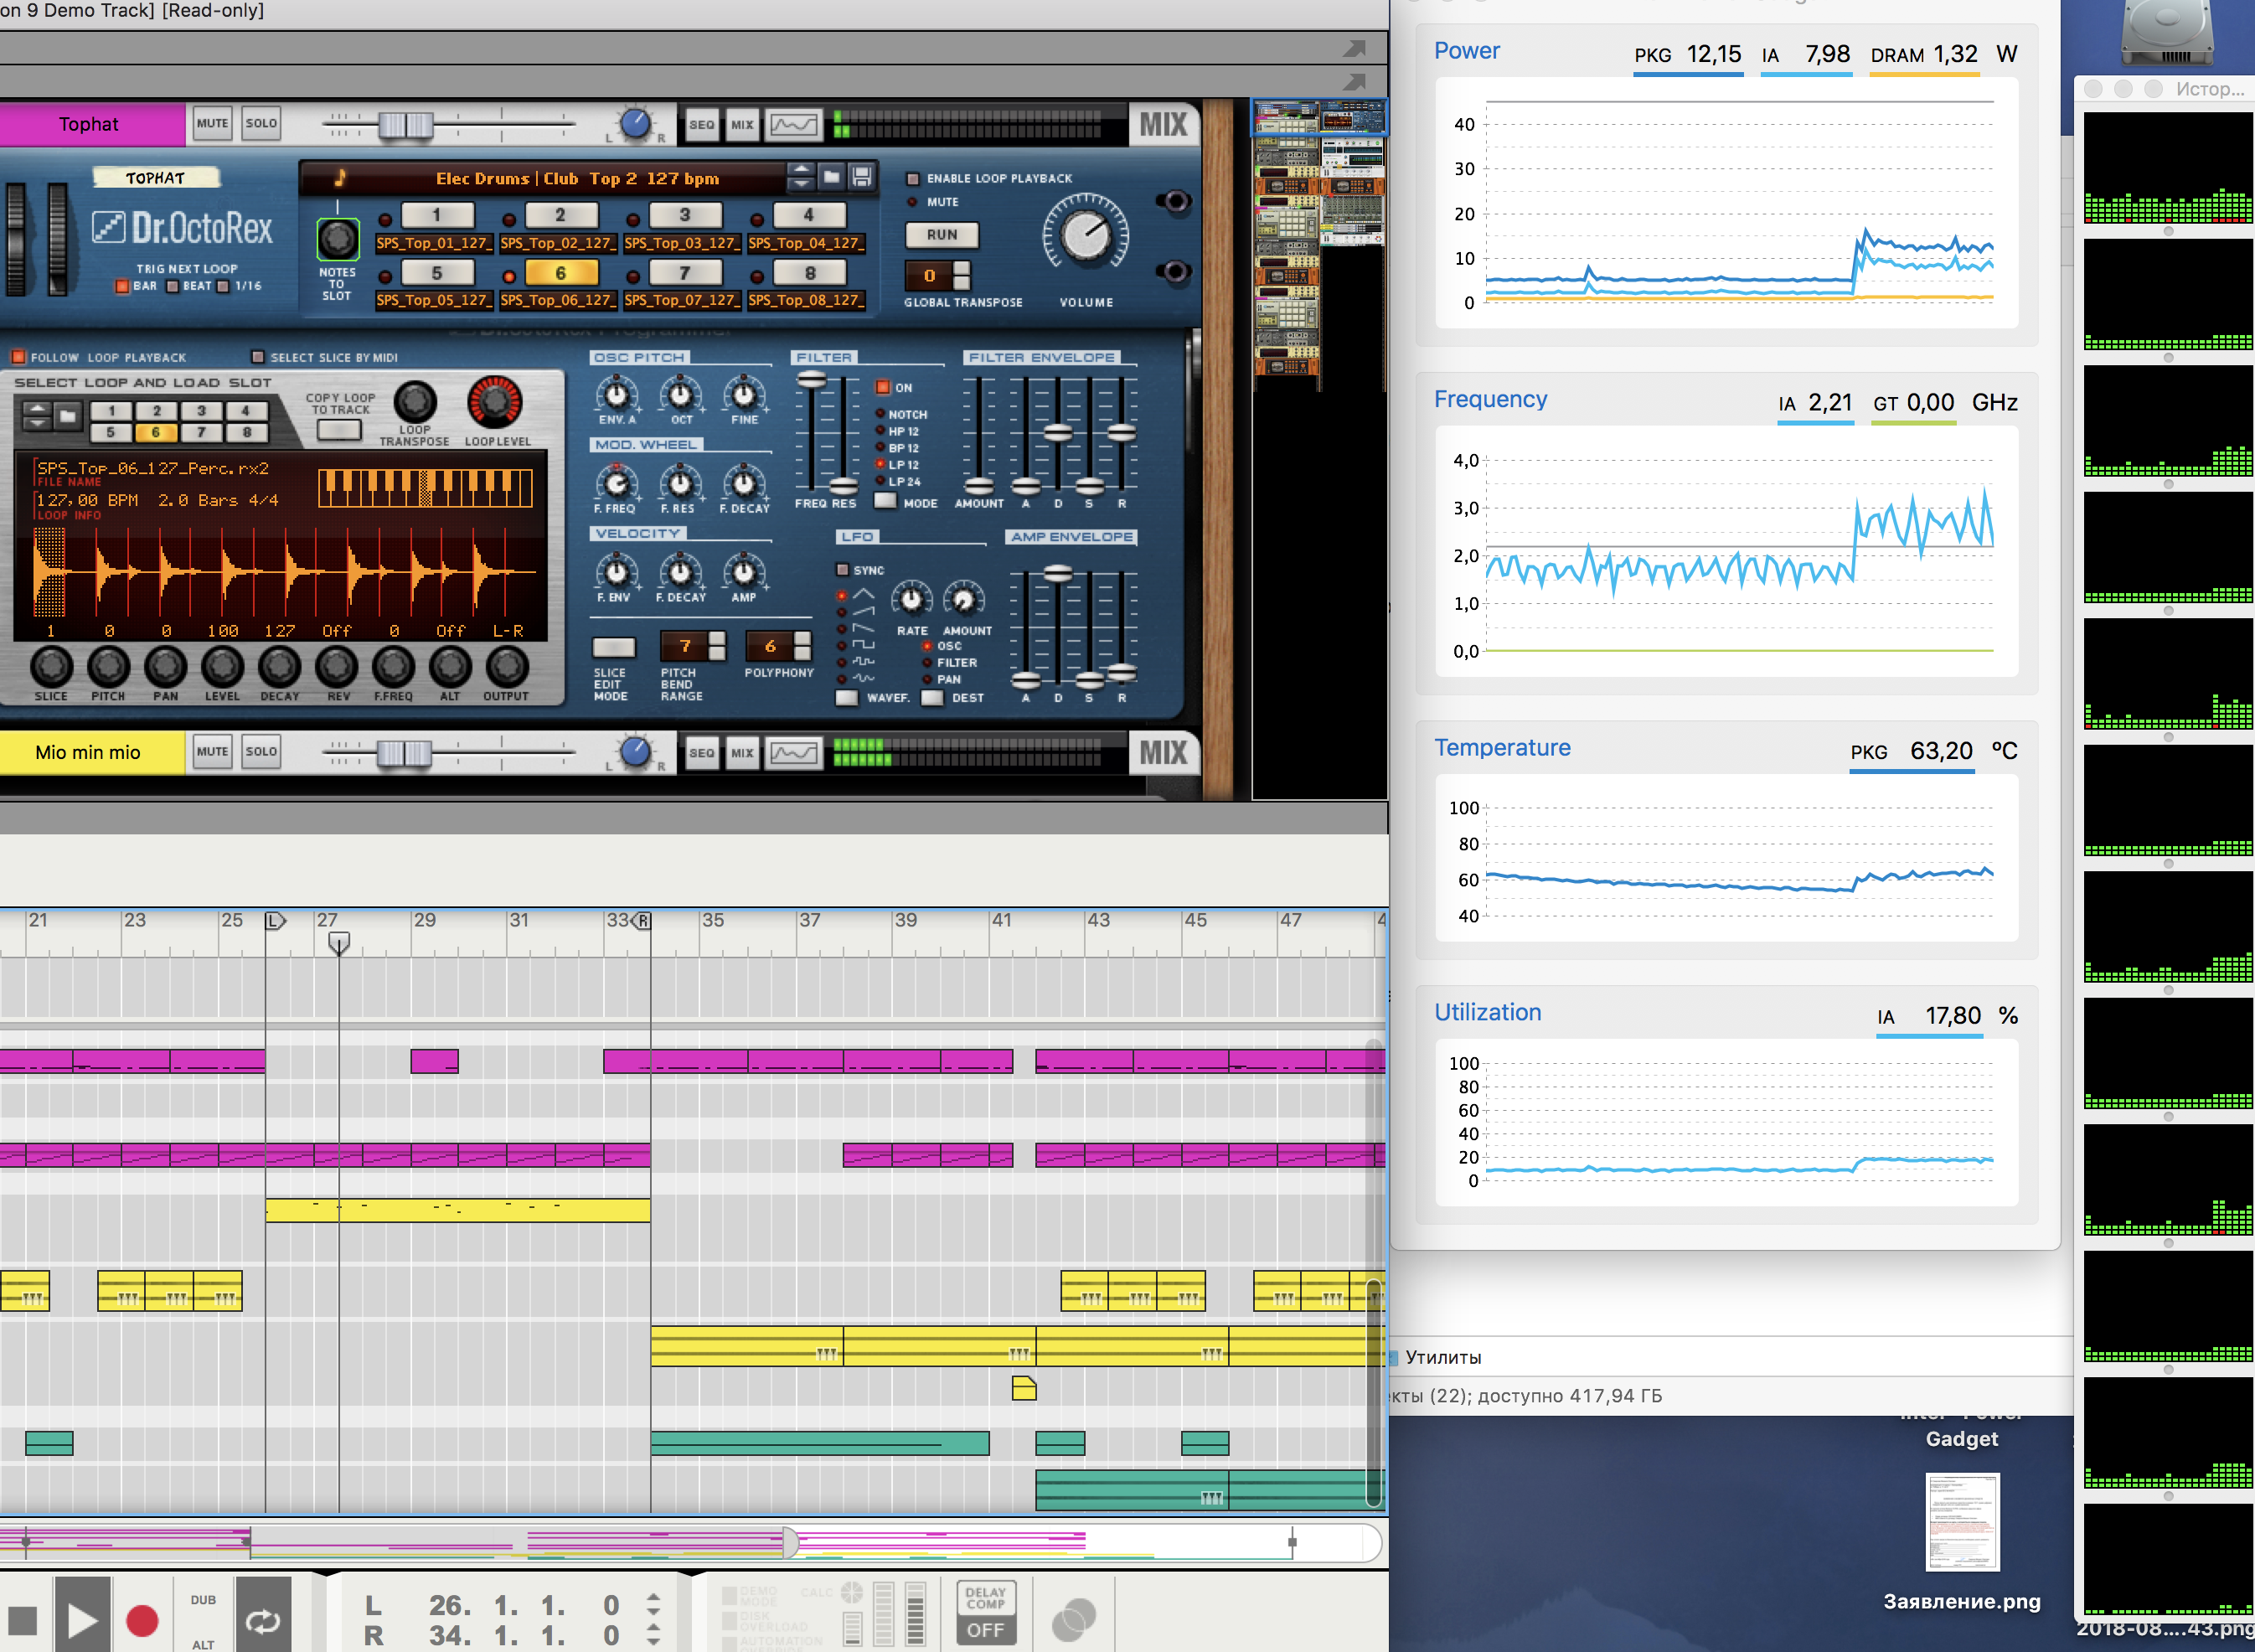
Task: Click loop up/down arrows in slot selector
Action: [37, 415]
